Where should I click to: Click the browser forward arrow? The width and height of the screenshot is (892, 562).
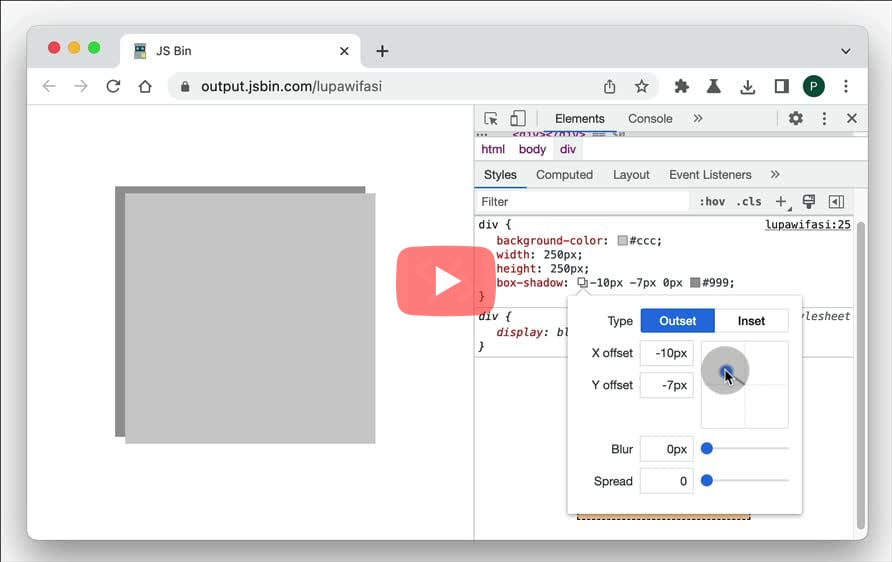click(x=81, y=86)
